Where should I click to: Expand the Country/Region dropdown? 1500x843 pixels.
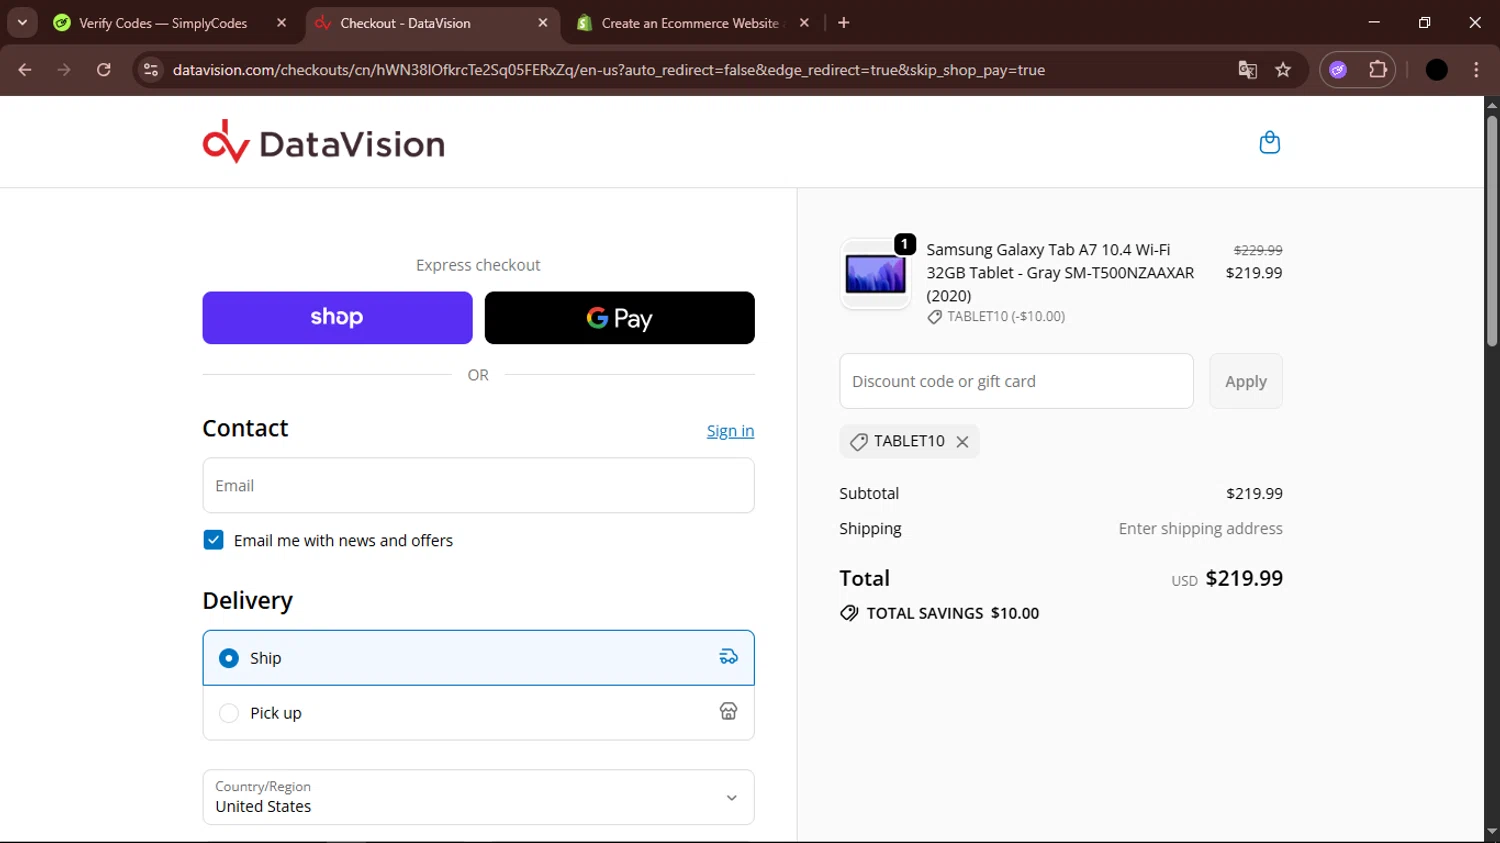click(478, 797)
